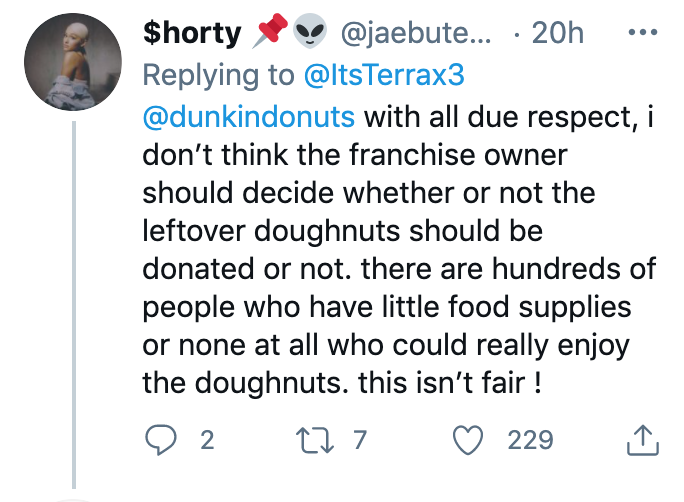Image resolution: width=684 pixels, height=502 pixels.
Task: Click the alien emoji beside the name
Action: coord(312,33)
